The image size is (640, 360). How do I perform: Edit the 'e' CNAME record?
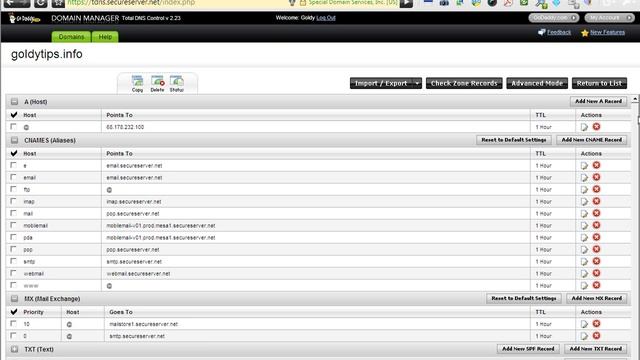coord(584,165)
